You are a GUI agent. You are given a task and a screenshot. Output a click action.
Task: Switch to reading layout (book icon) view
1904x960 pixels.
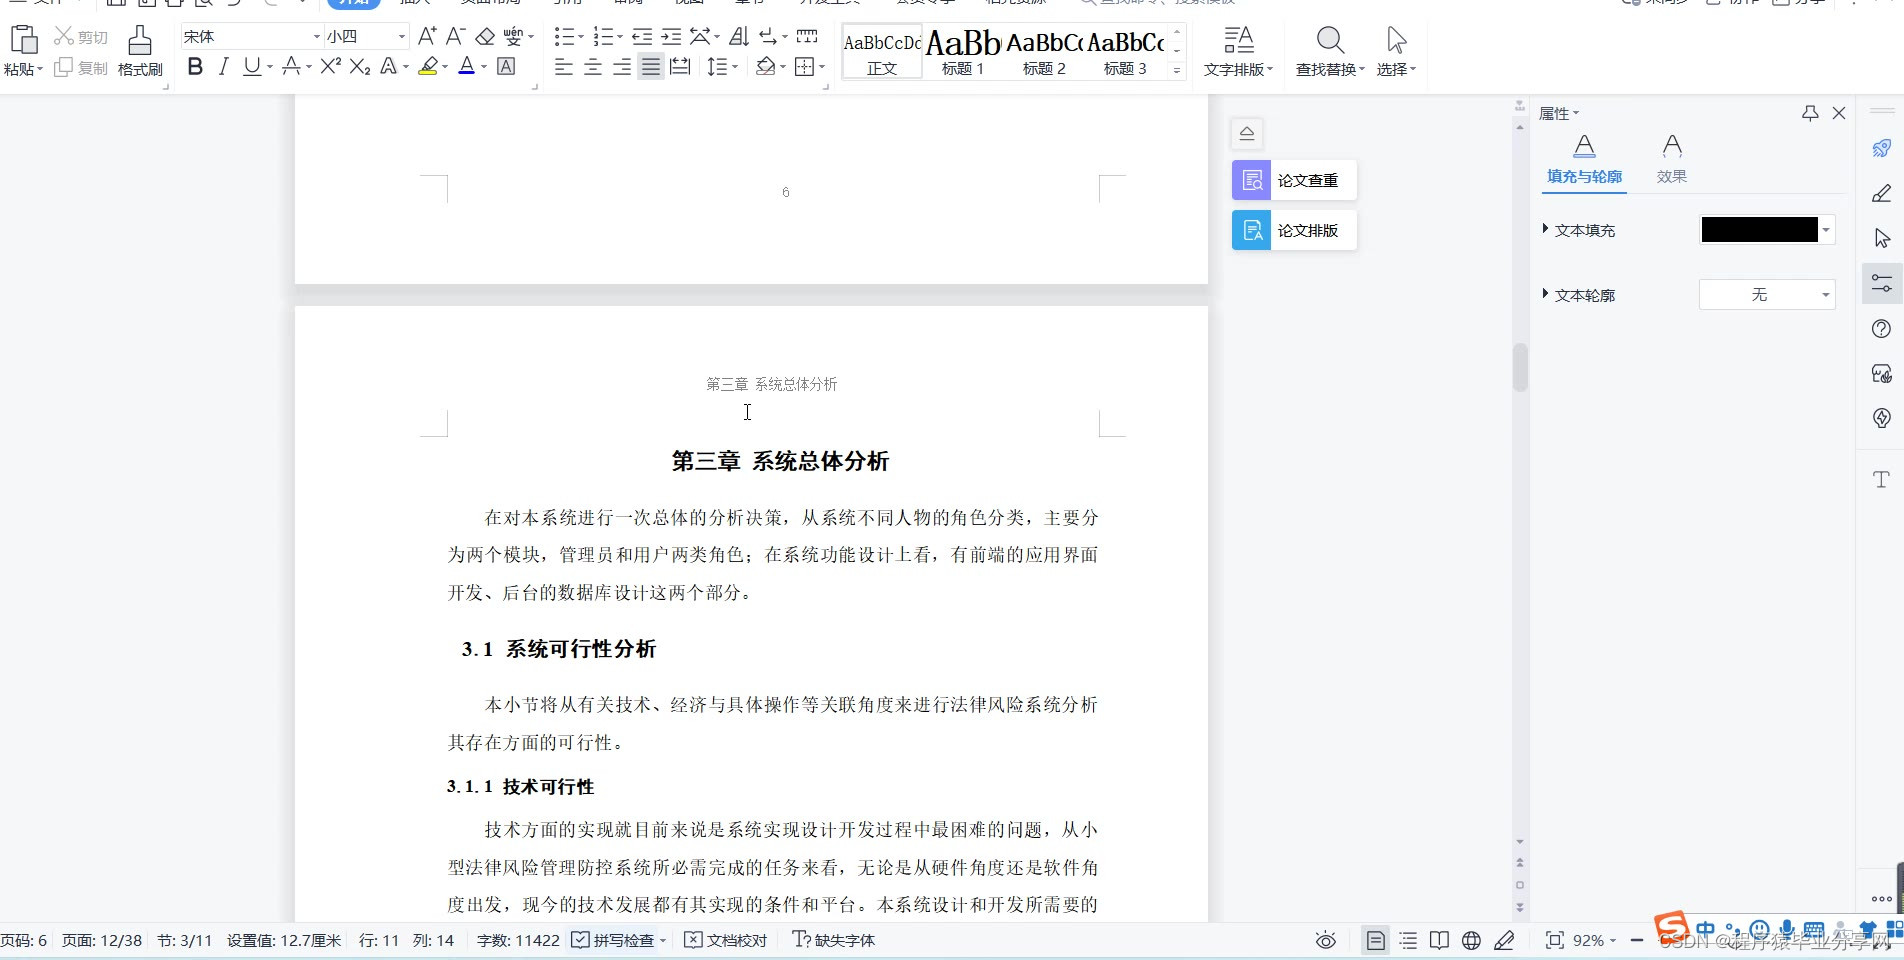(1439, 940)
